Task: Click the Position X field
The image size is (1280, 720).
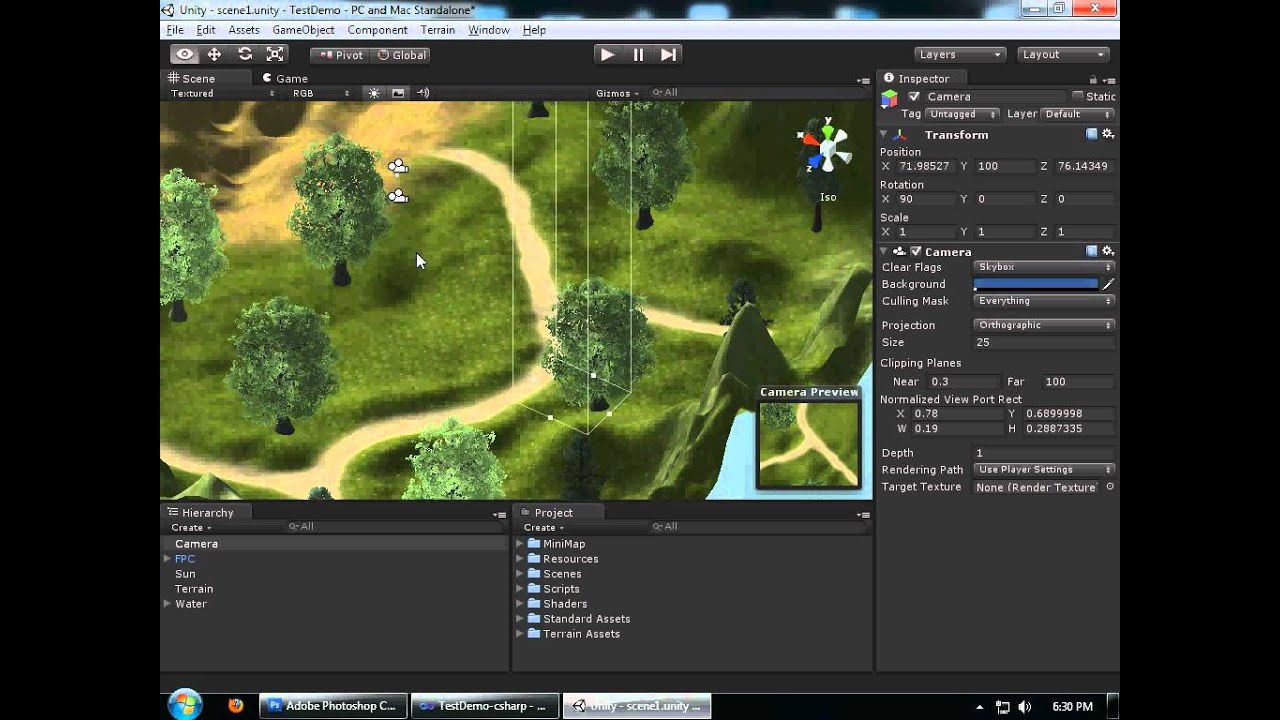Action: (x=926, y=166)
